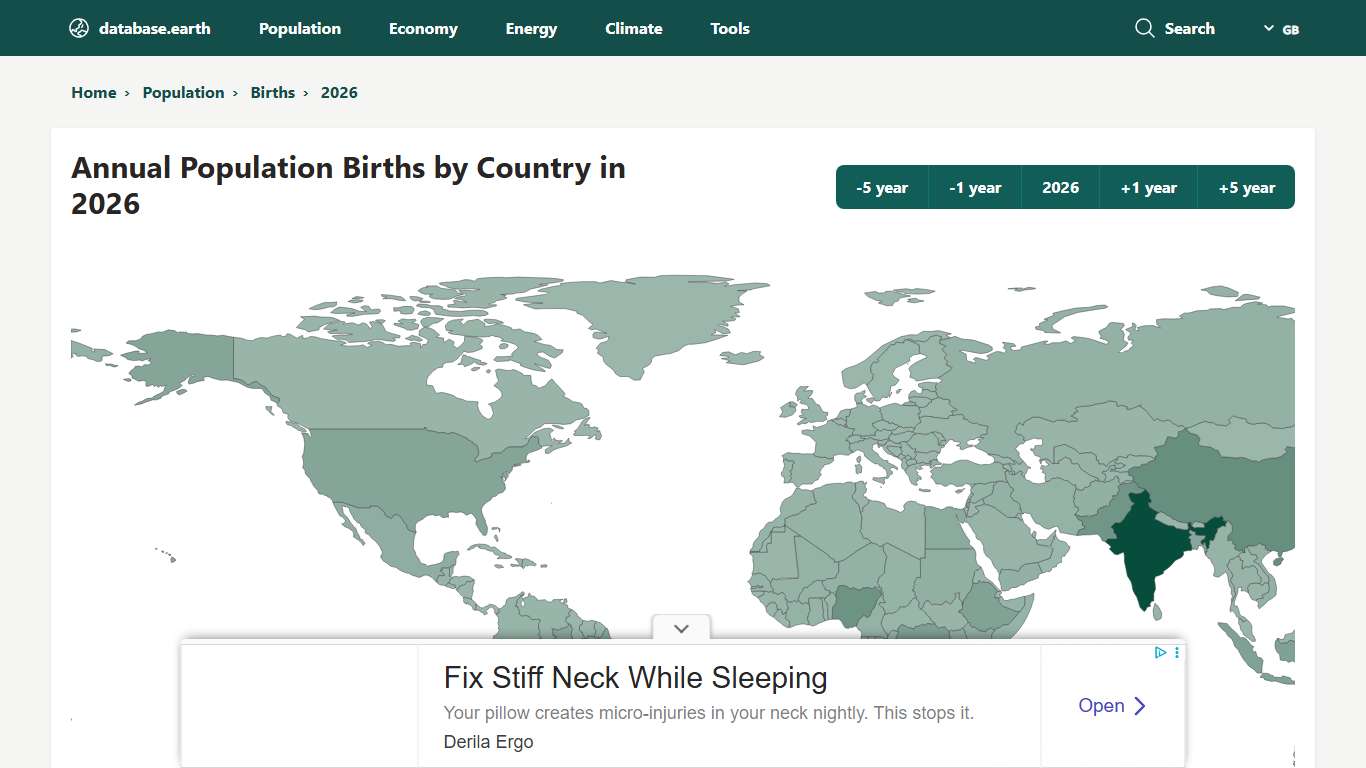This screenshot has width=1366, height=768.
Task: Open the Economy menu
Action: 423,28
